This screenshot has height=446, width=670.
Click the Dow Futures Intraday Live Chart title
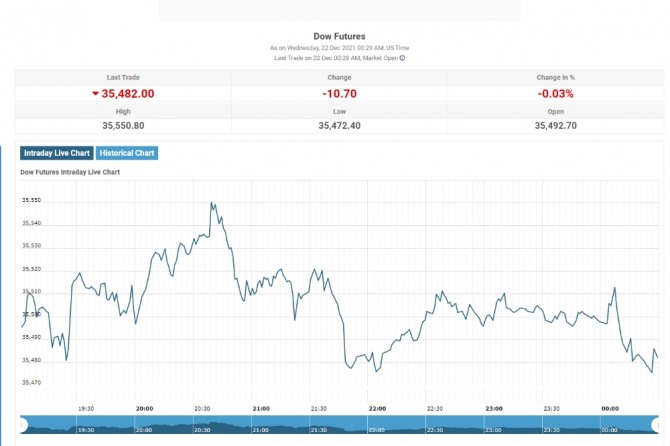[x=70, y=172]
